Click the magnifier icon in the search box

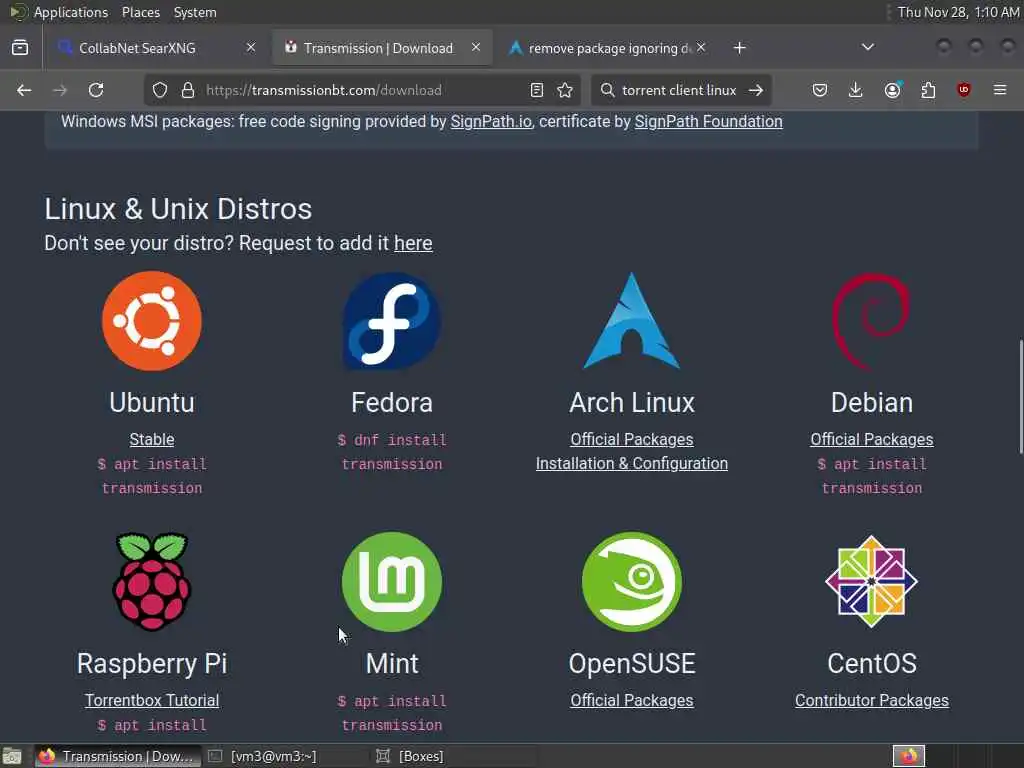(x=607, y=90)
